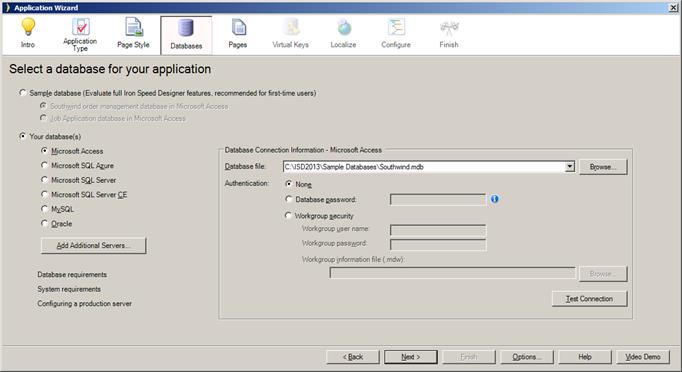This screenshot has width=682, height=372.
Task: Open Configuring a production server link
Action: pos(84,304)
